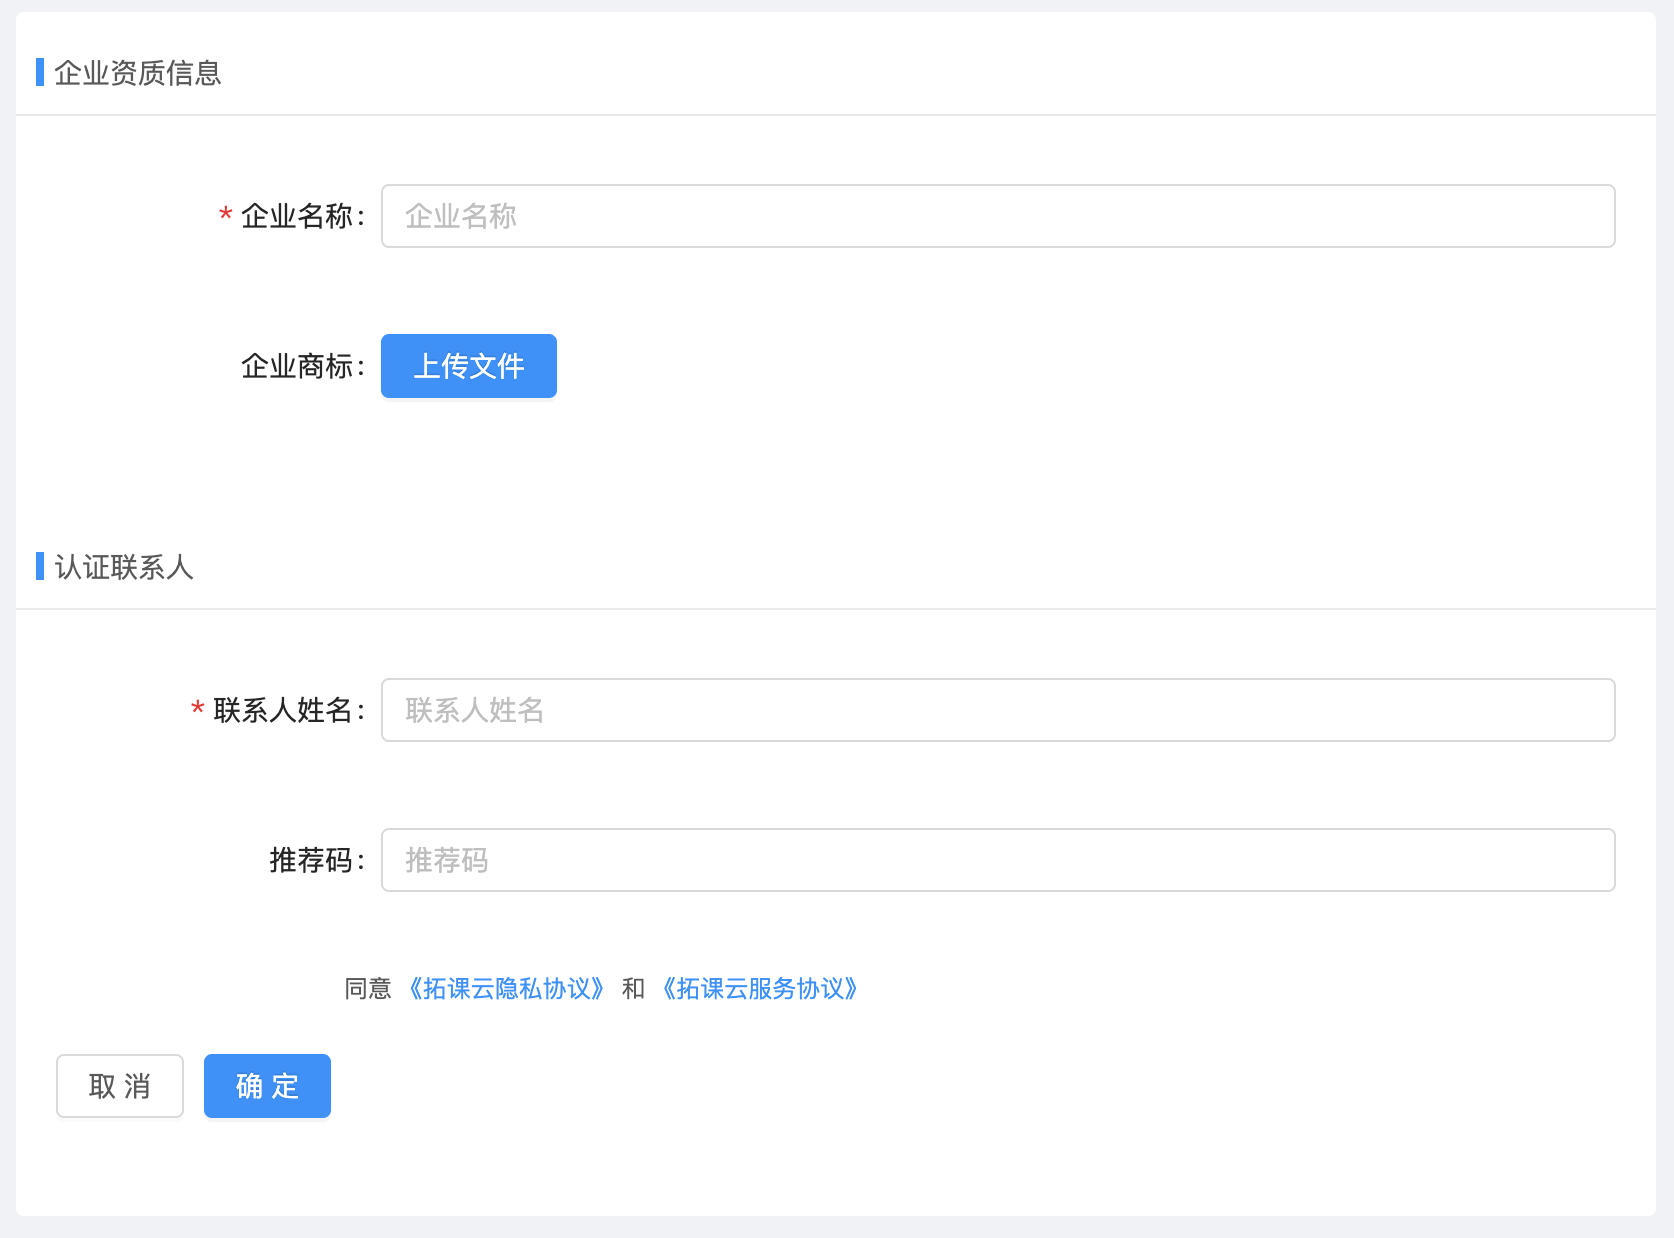Click the 企业商标 field label
This screenshot has height=1238, width=1674.
[x=298, y=366]
